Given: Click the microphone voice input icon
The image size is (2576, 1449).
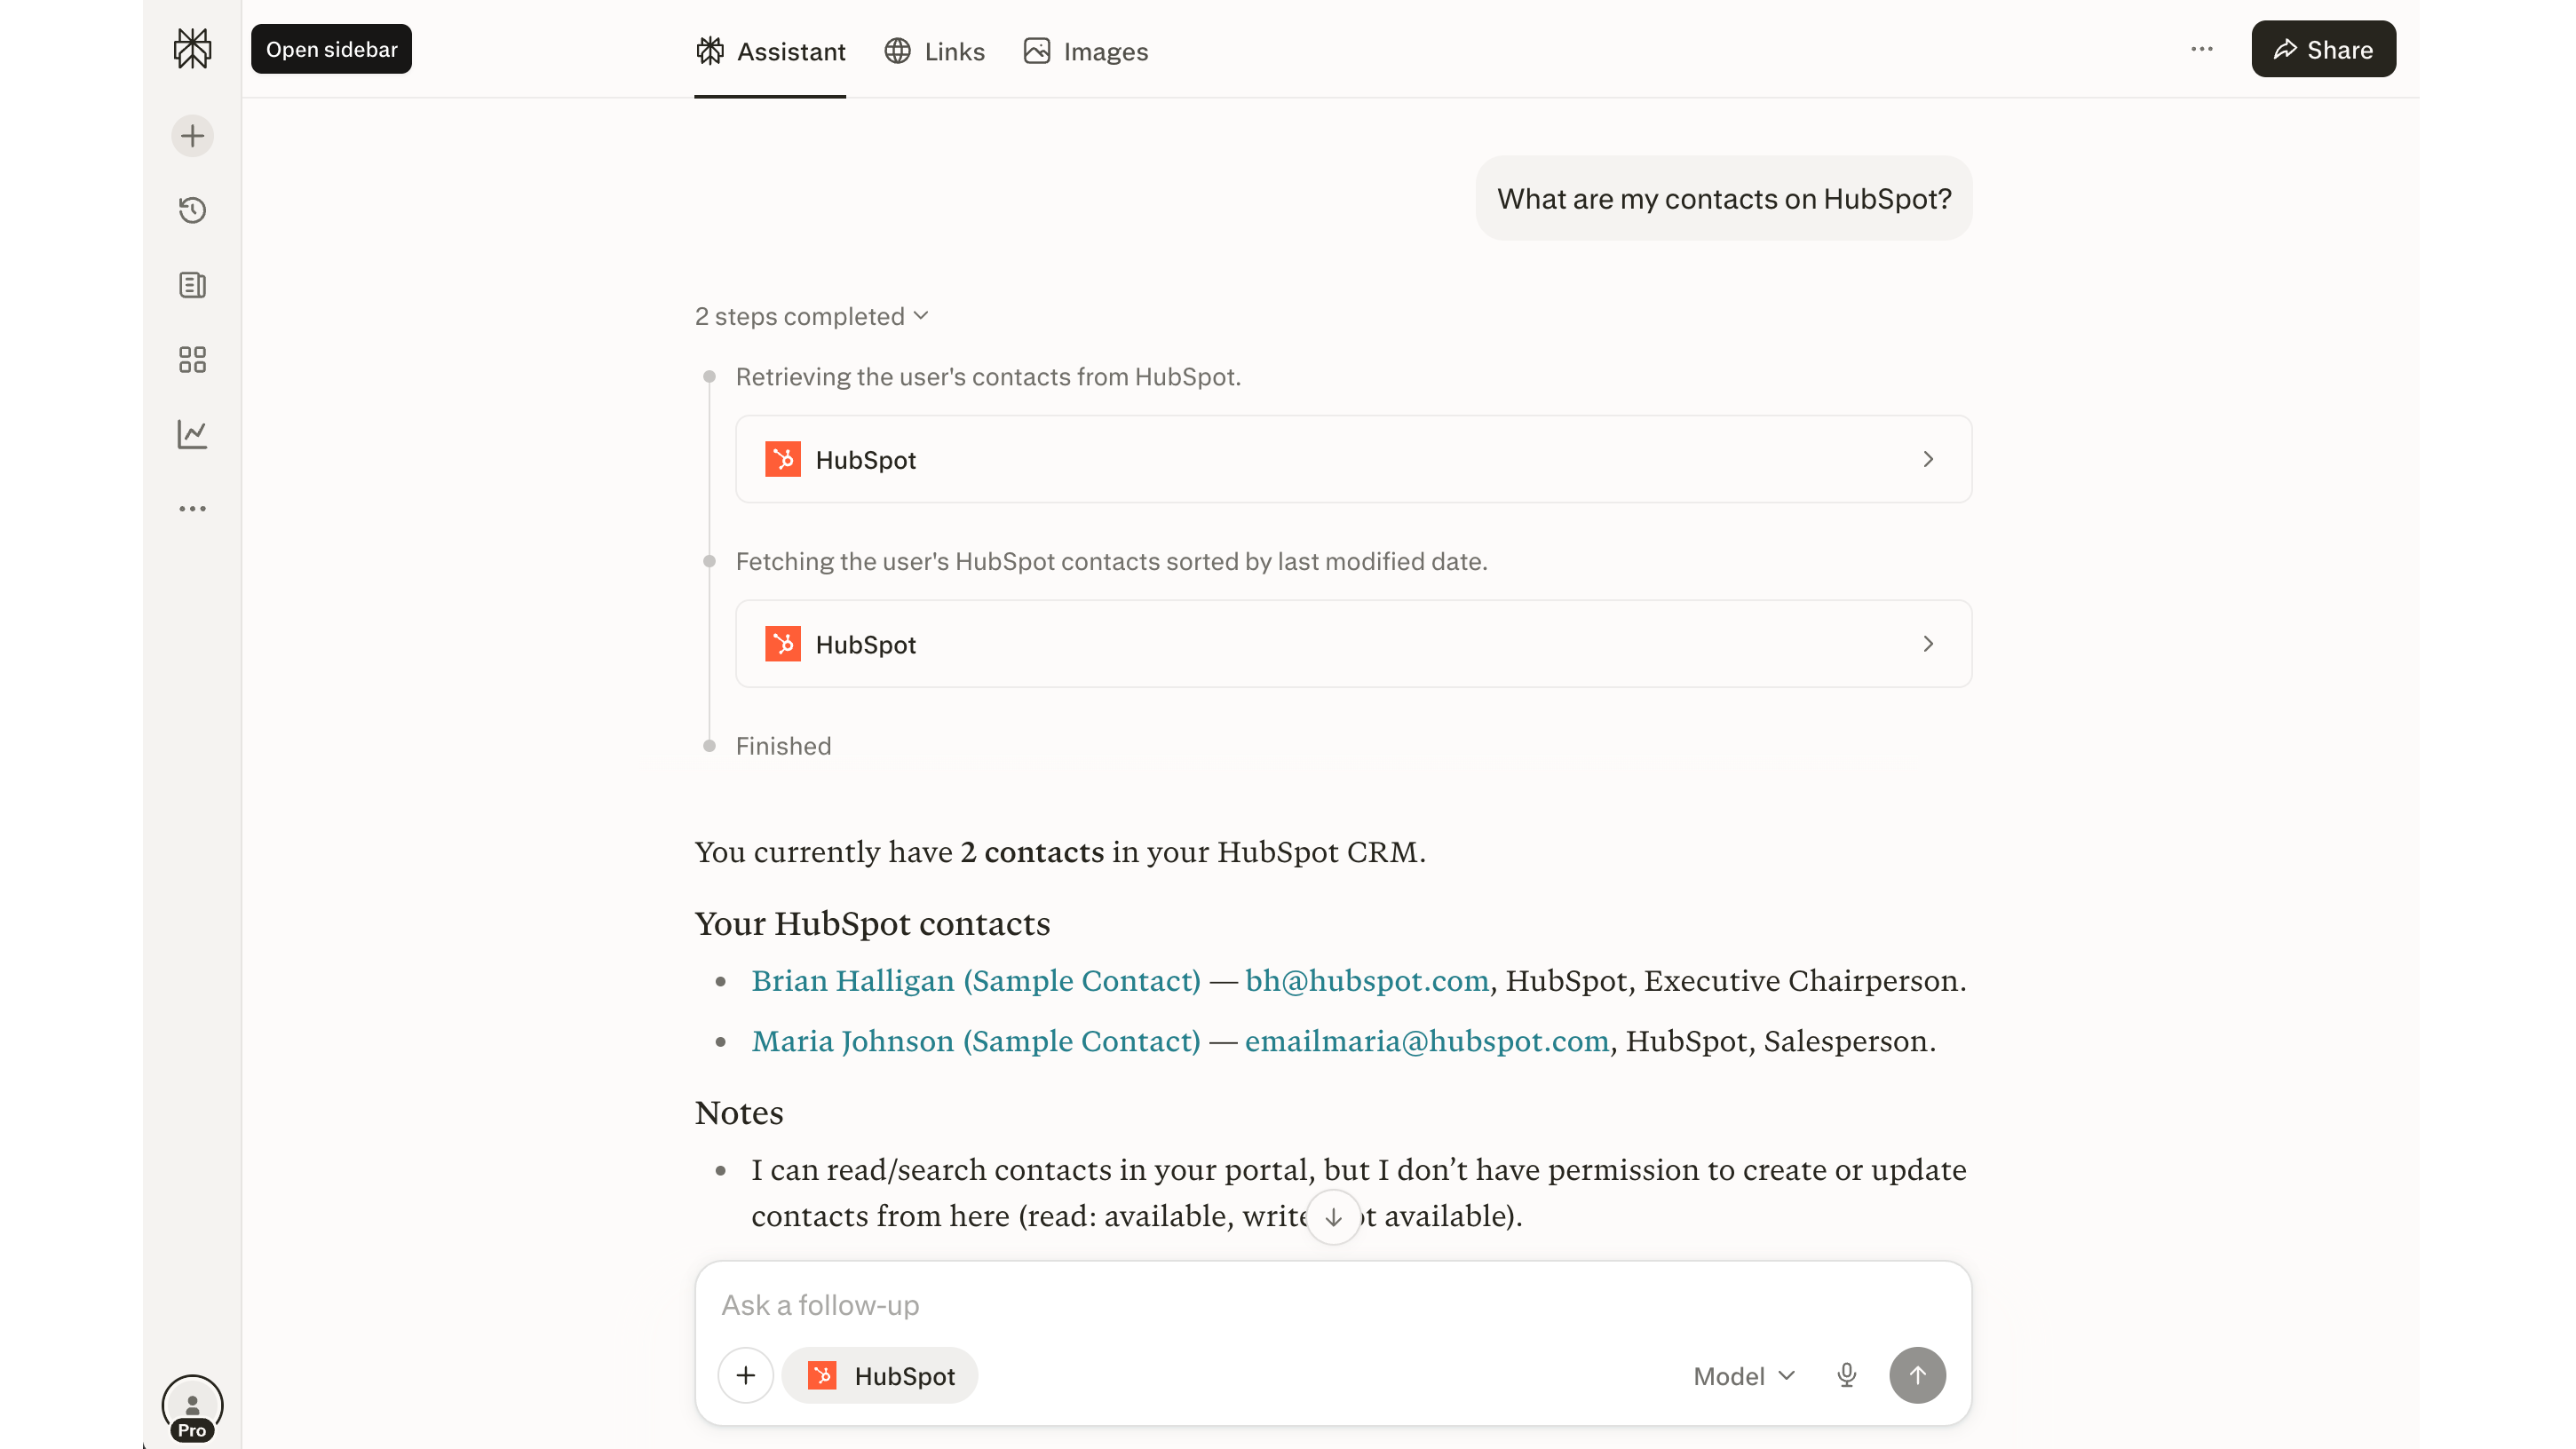Looking at the screenshot, I should point(1846,1375).
